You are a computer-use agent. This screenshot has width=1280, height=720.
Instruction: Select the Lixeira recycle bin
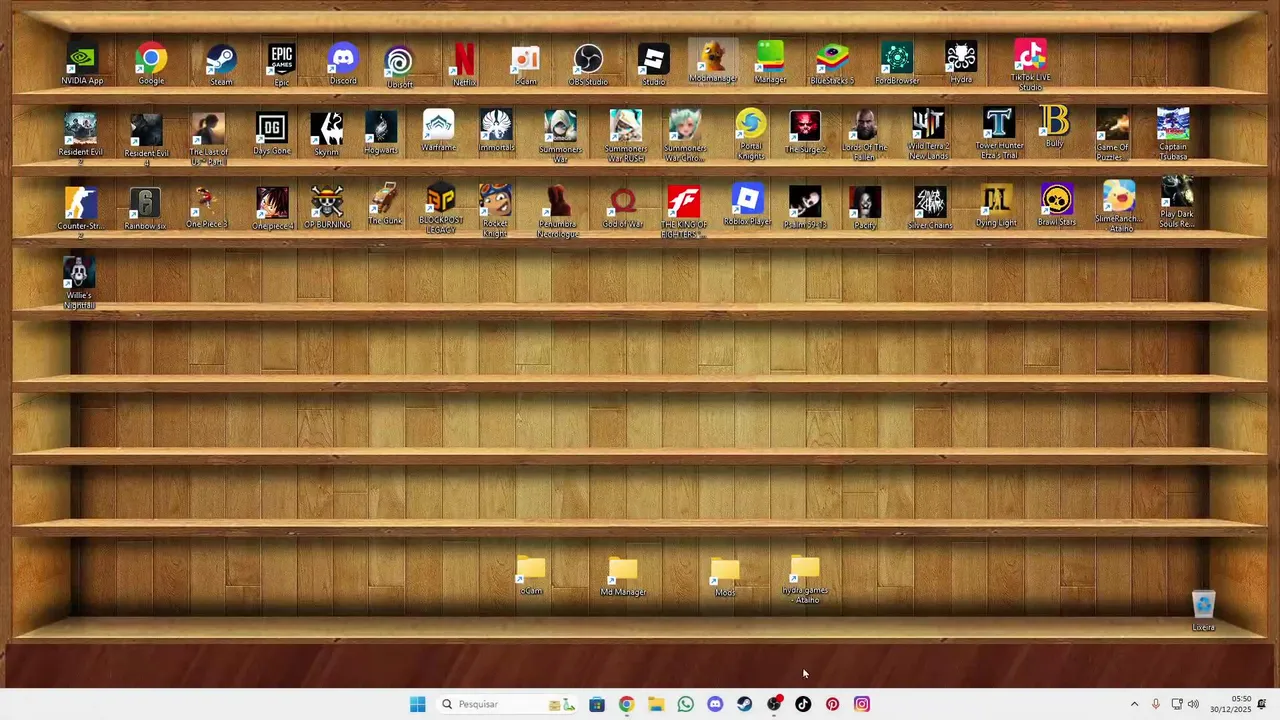tap(1204, 611)
